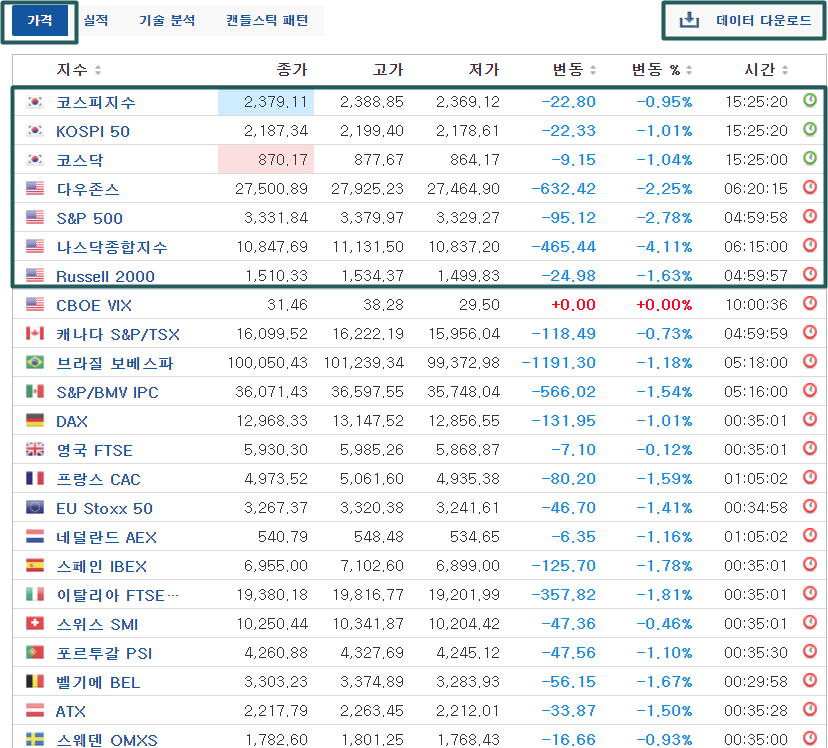Click the Belgium flag beside 벨기에 BEL

pos(35,681)
